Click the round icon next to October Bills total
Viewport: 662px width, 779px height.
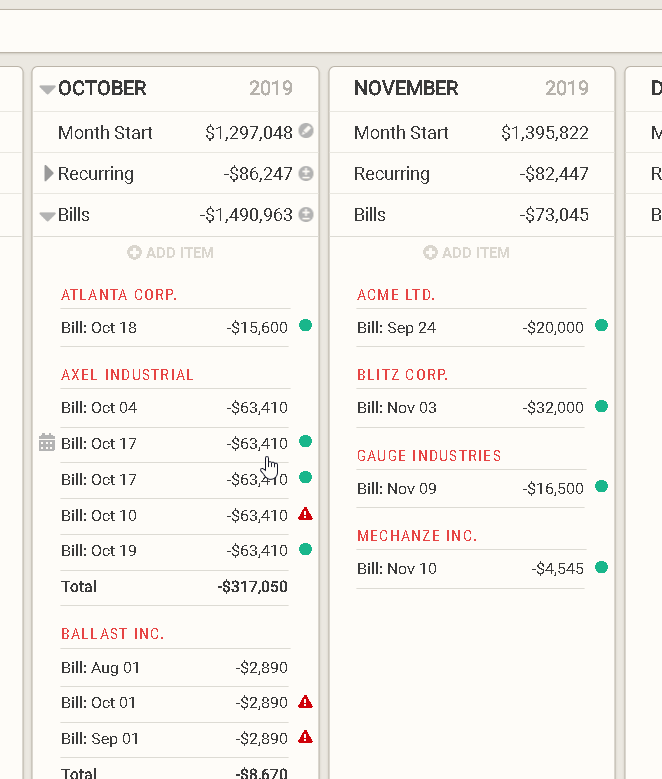click(x=306, y=215)
